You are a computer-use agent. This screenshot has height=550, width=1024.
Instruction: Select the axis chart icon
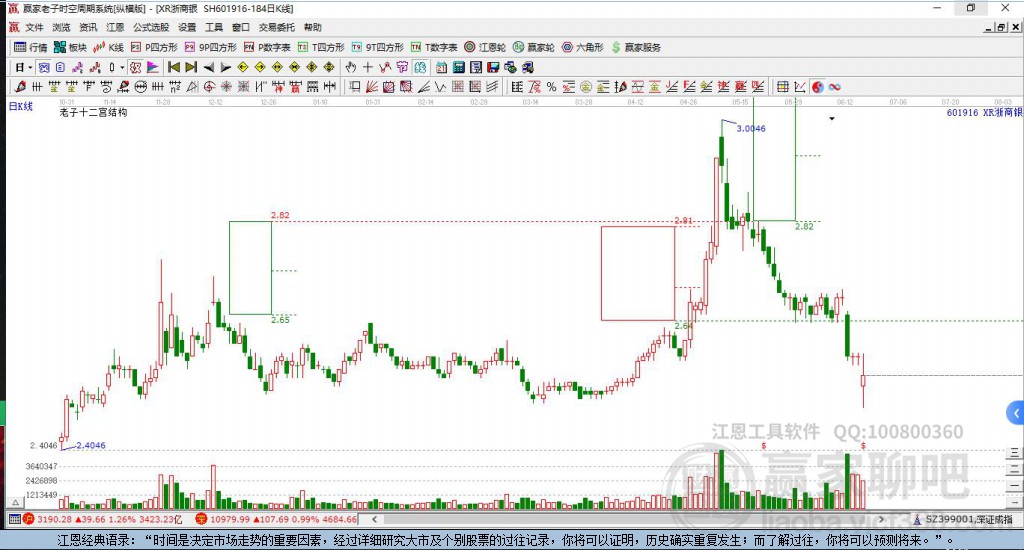pyautogui.click(x=799, y=86)
